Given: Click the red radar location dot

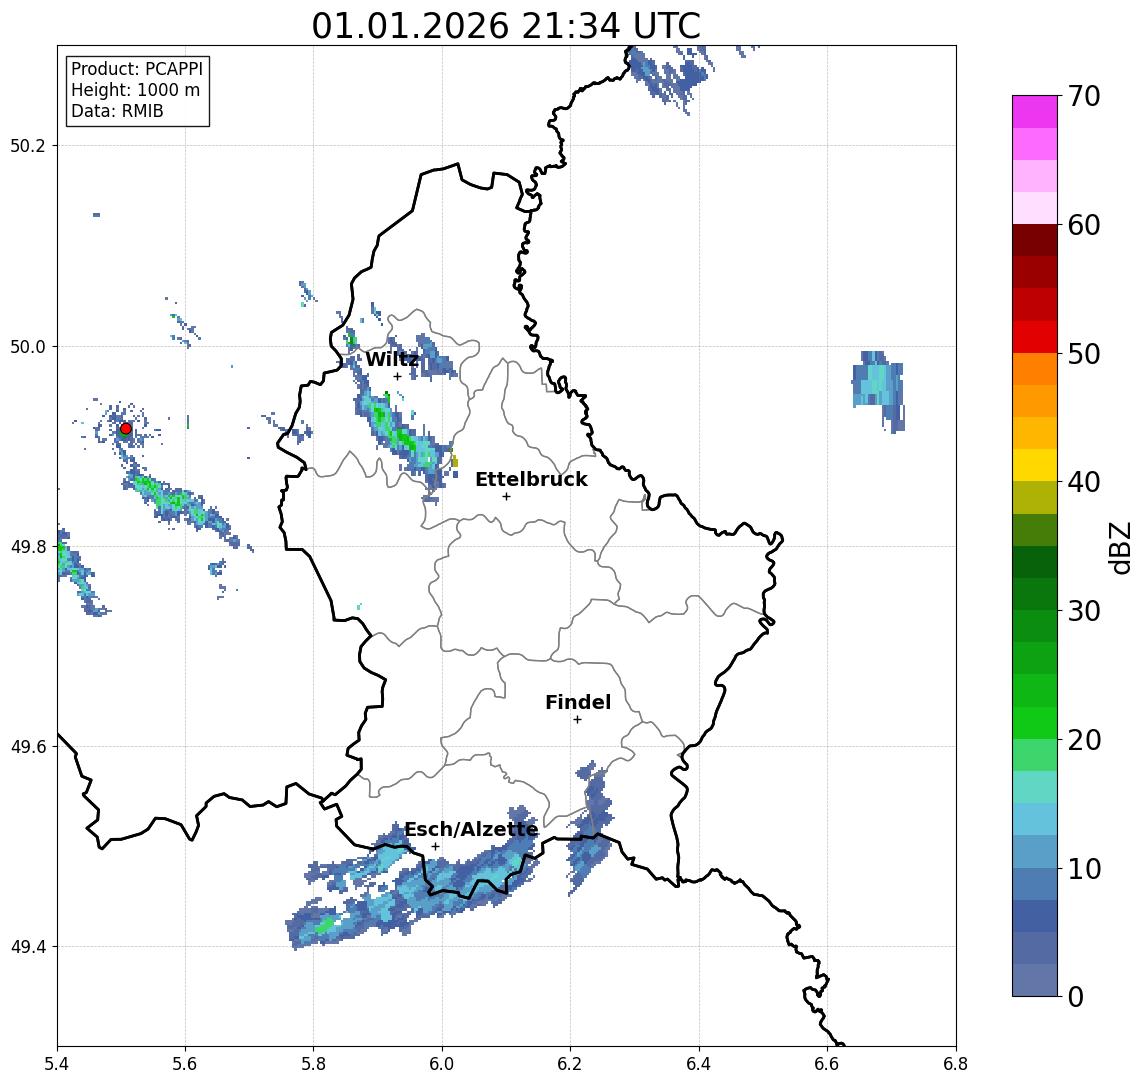Looking at the screenshot, I should 126,429.
